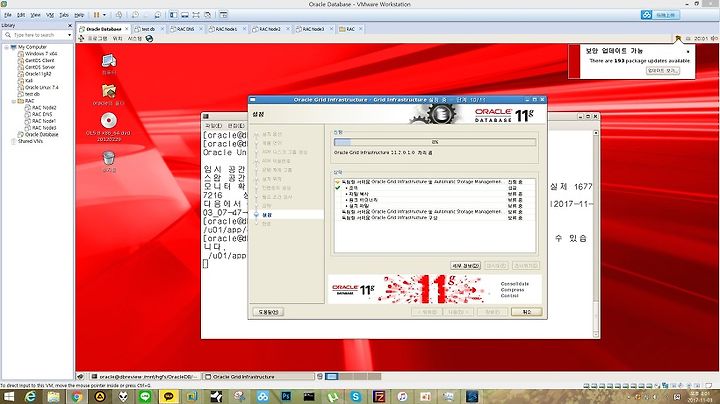Image resolution: width=720 pixels, height=404 pixels.
Task: Open the 시스템 (System) guest menu
Action: (135, 39)
